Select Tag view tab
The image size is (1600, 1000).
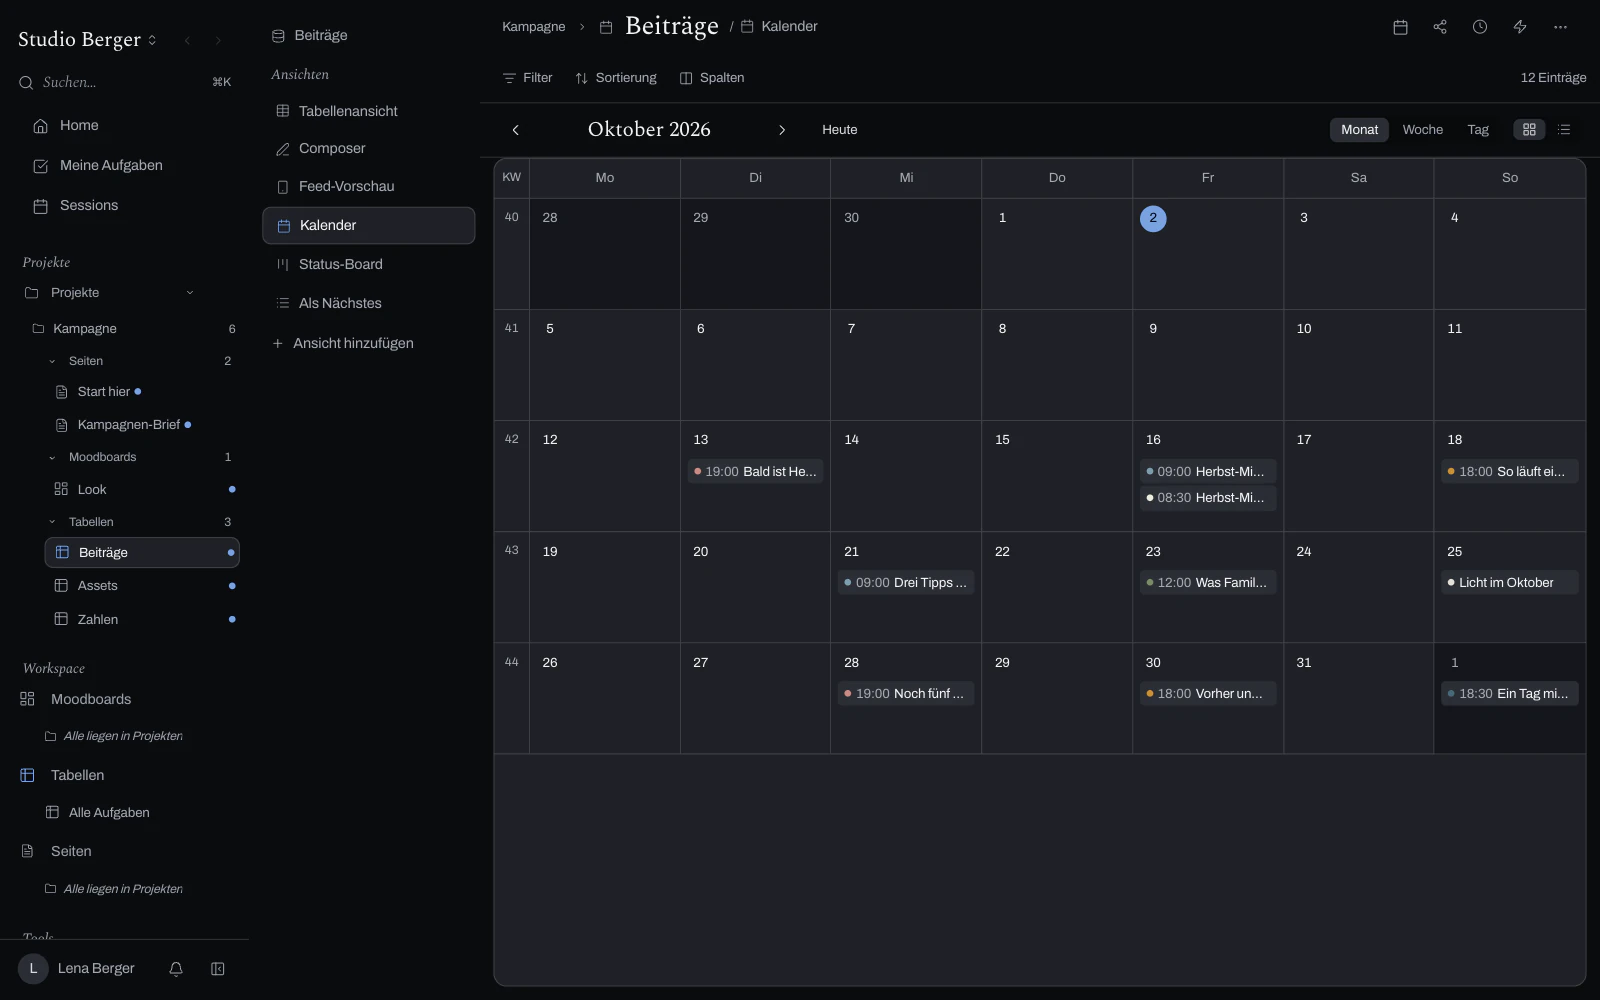[x=1478, y=130]
